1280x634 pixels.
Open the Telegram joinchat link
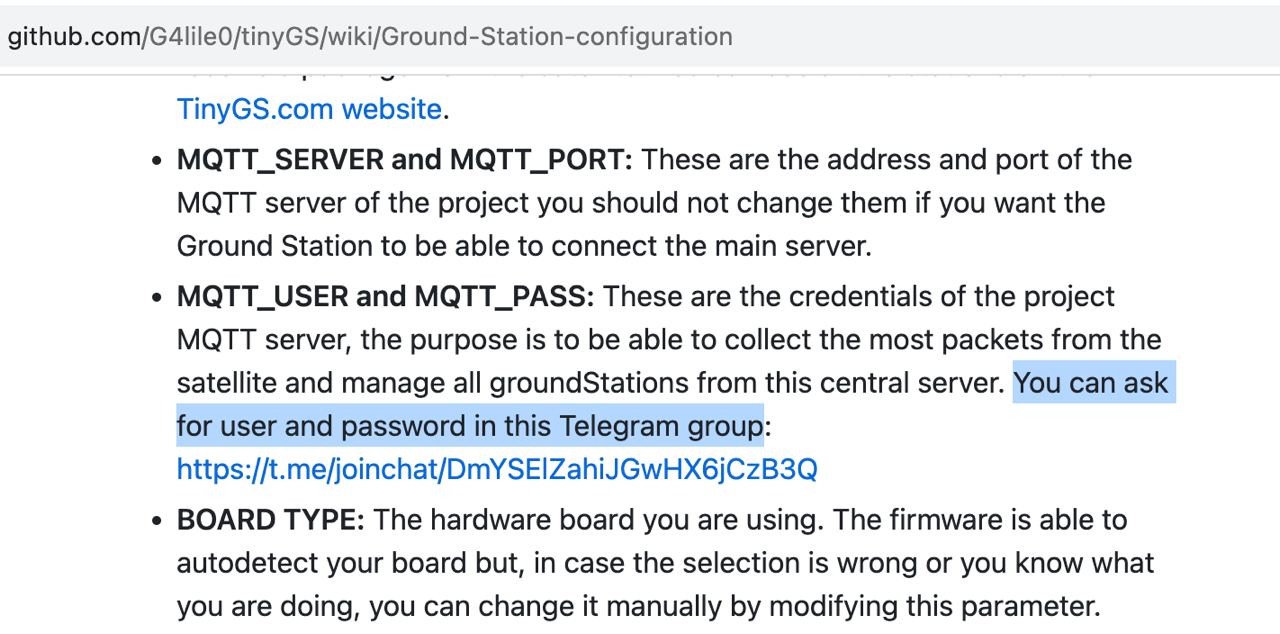[x=497, y=469]
